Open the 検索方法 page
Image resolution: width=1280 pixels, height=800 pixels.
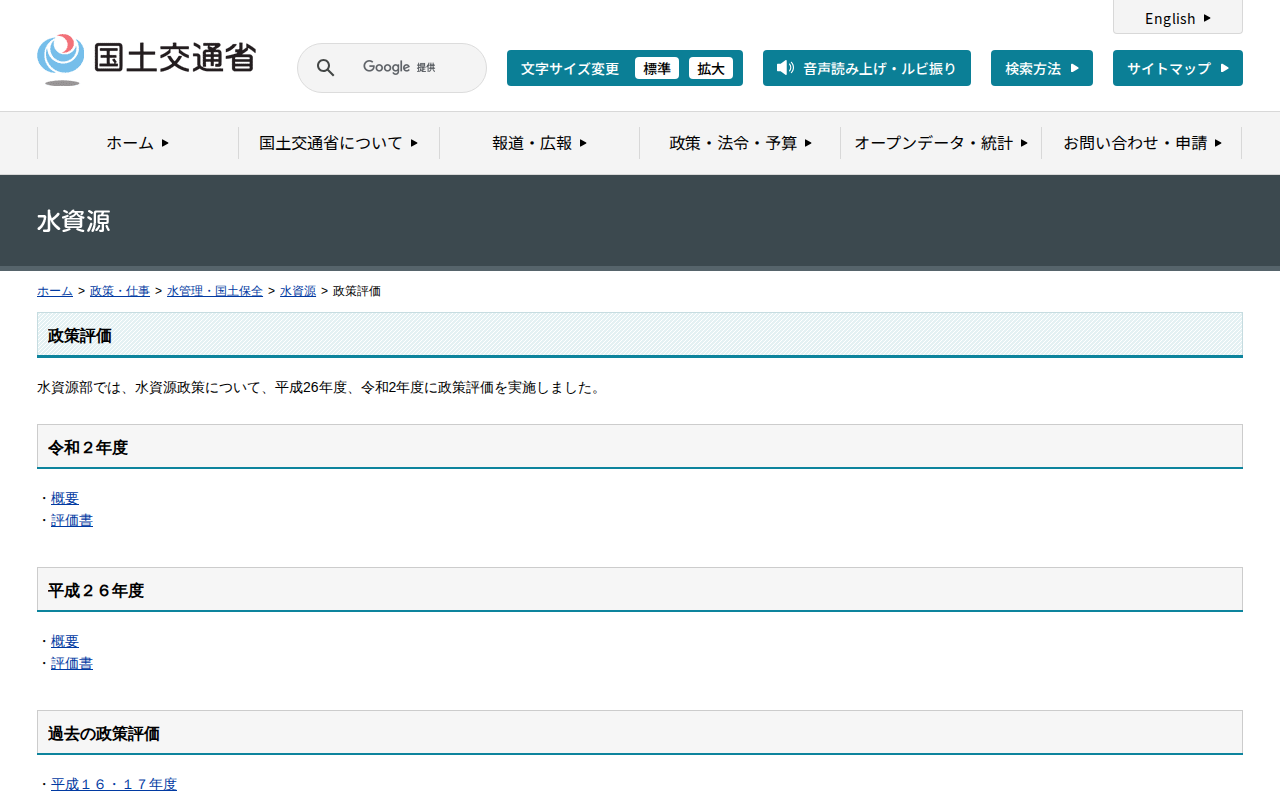pos(1041,68)
